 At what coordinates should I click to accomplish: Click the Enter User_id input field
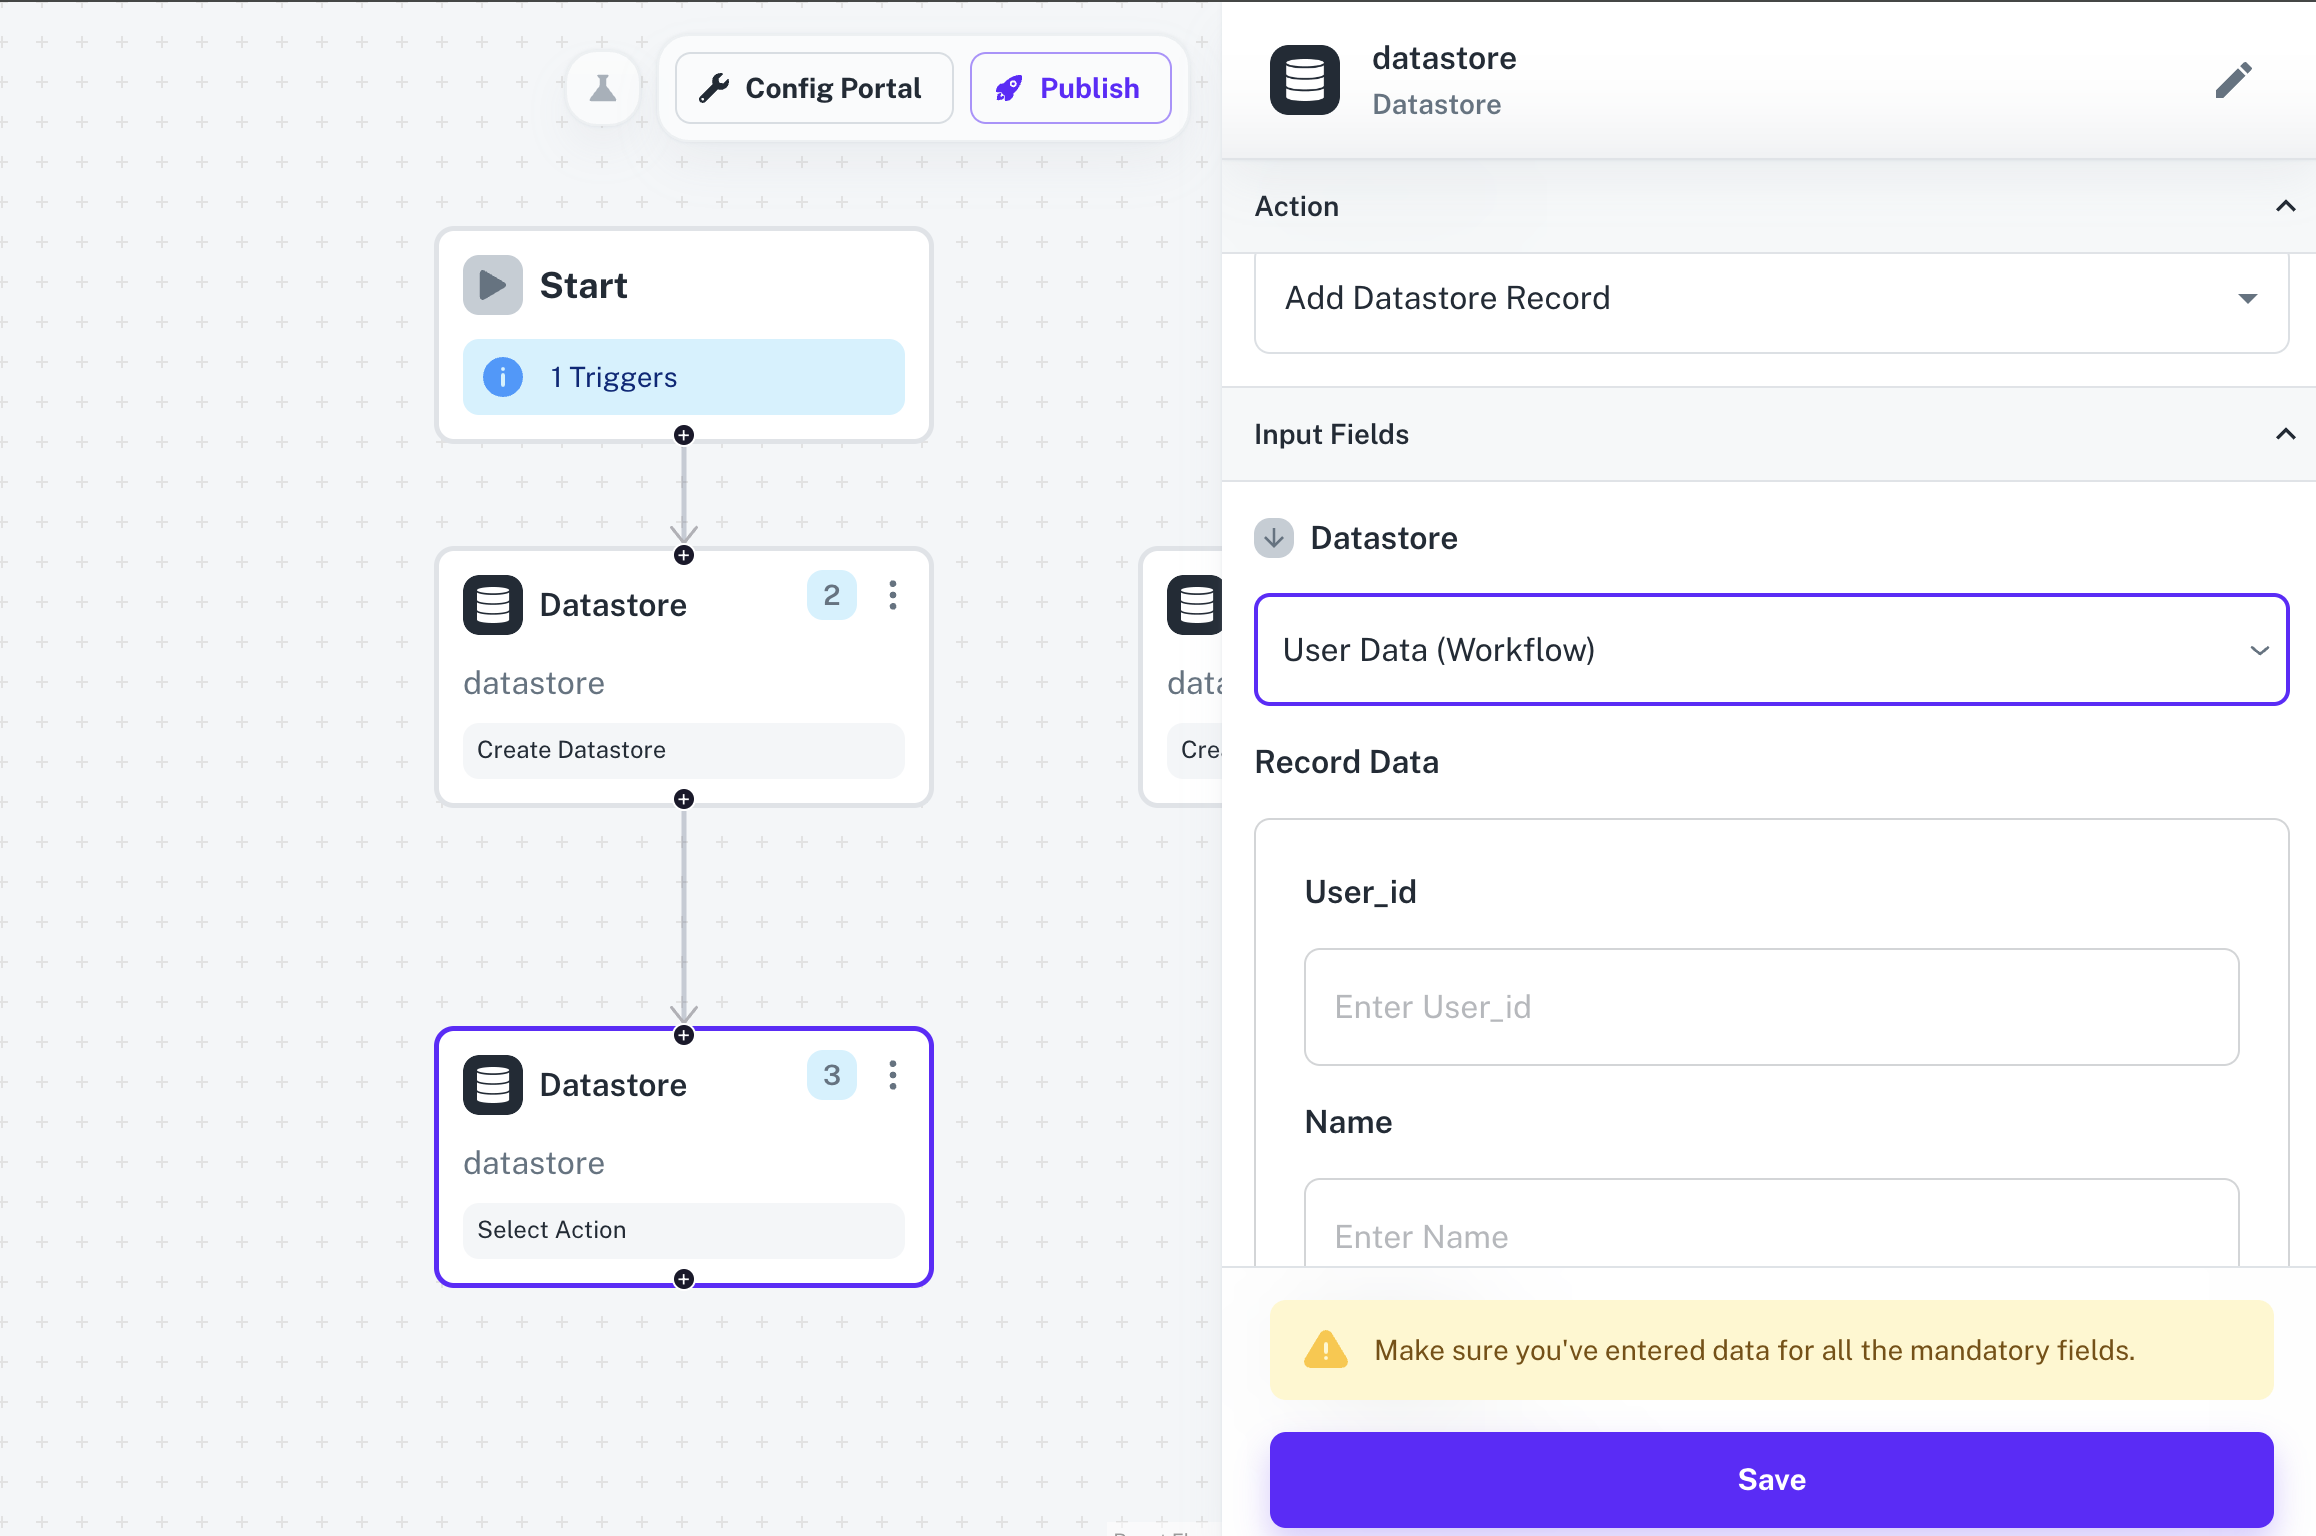[x=1770, y=1006]
